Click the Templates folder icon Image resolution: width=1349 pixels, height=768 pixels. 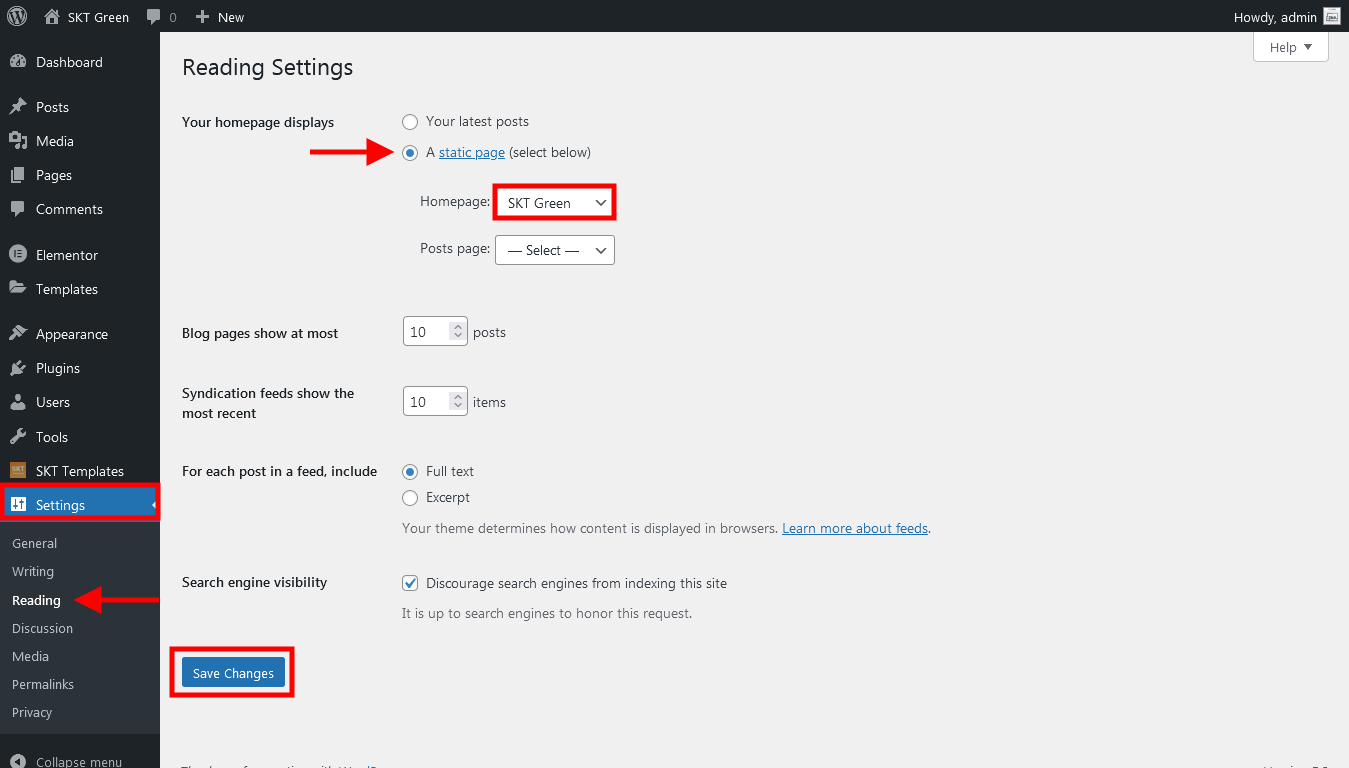(18, 289)
